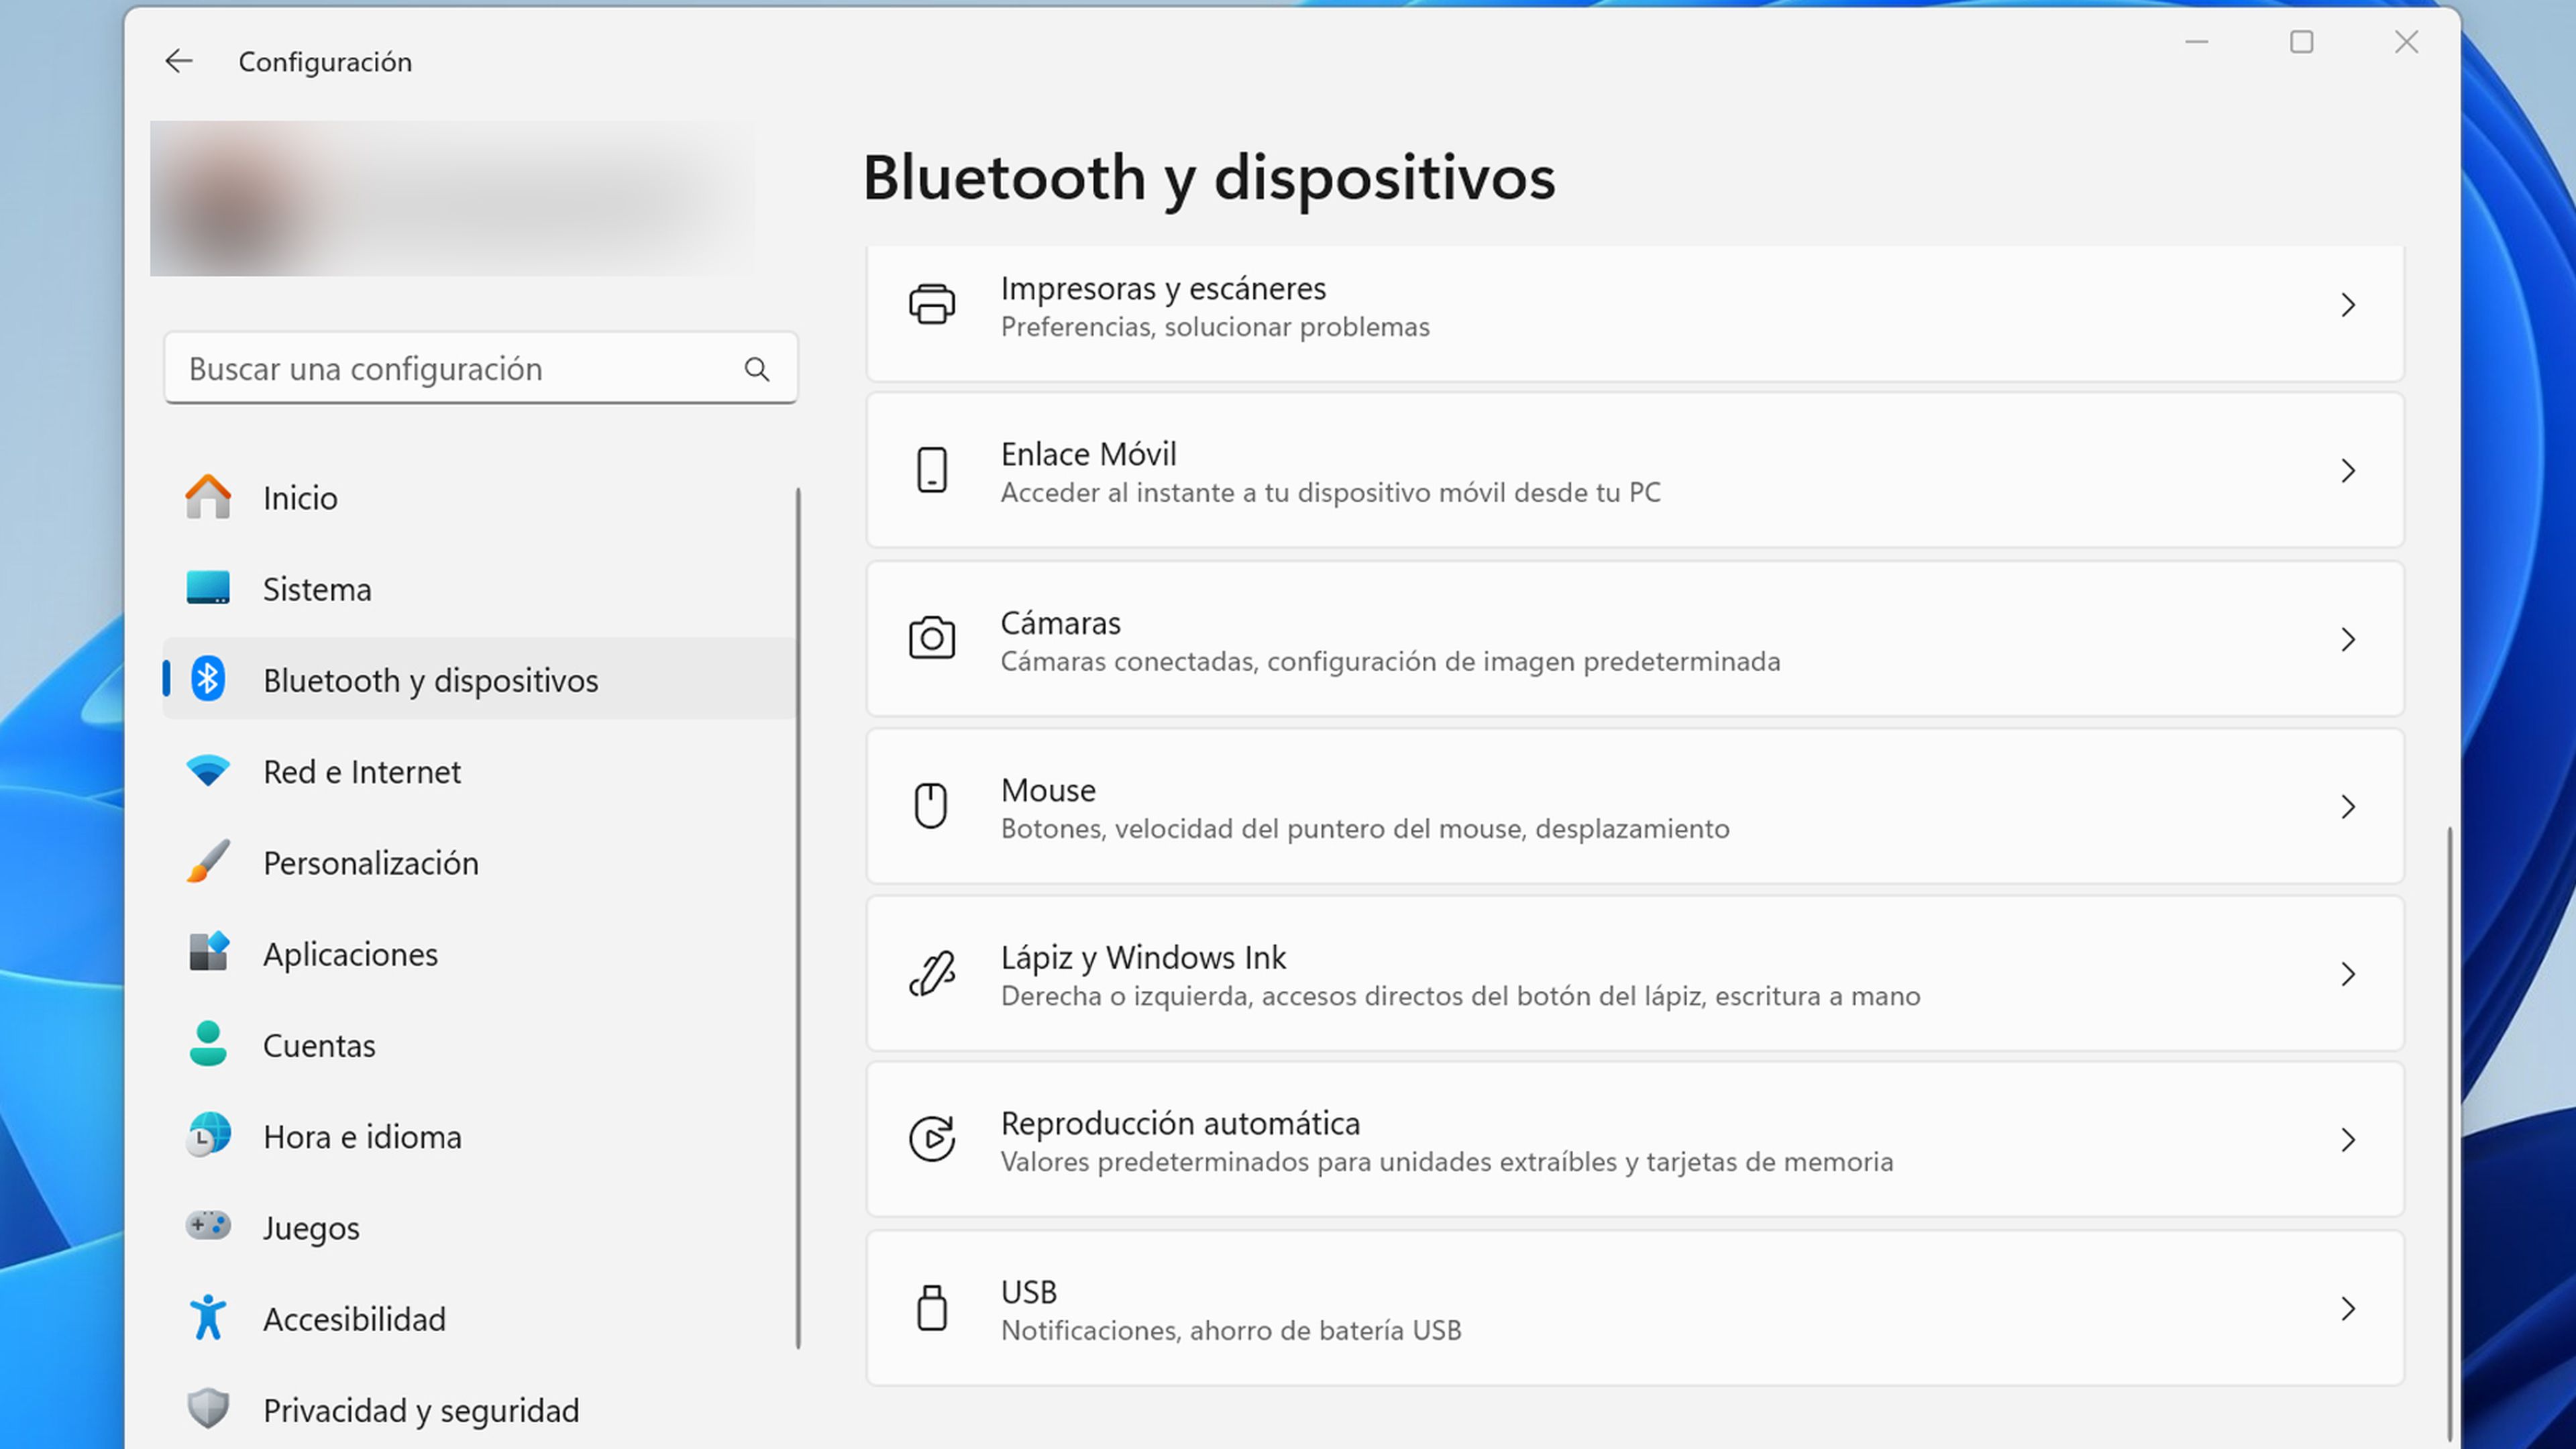Screen dimensions: 2576x1449
Task: Click the Impresoras y escáneres title
Action: 1163,288
